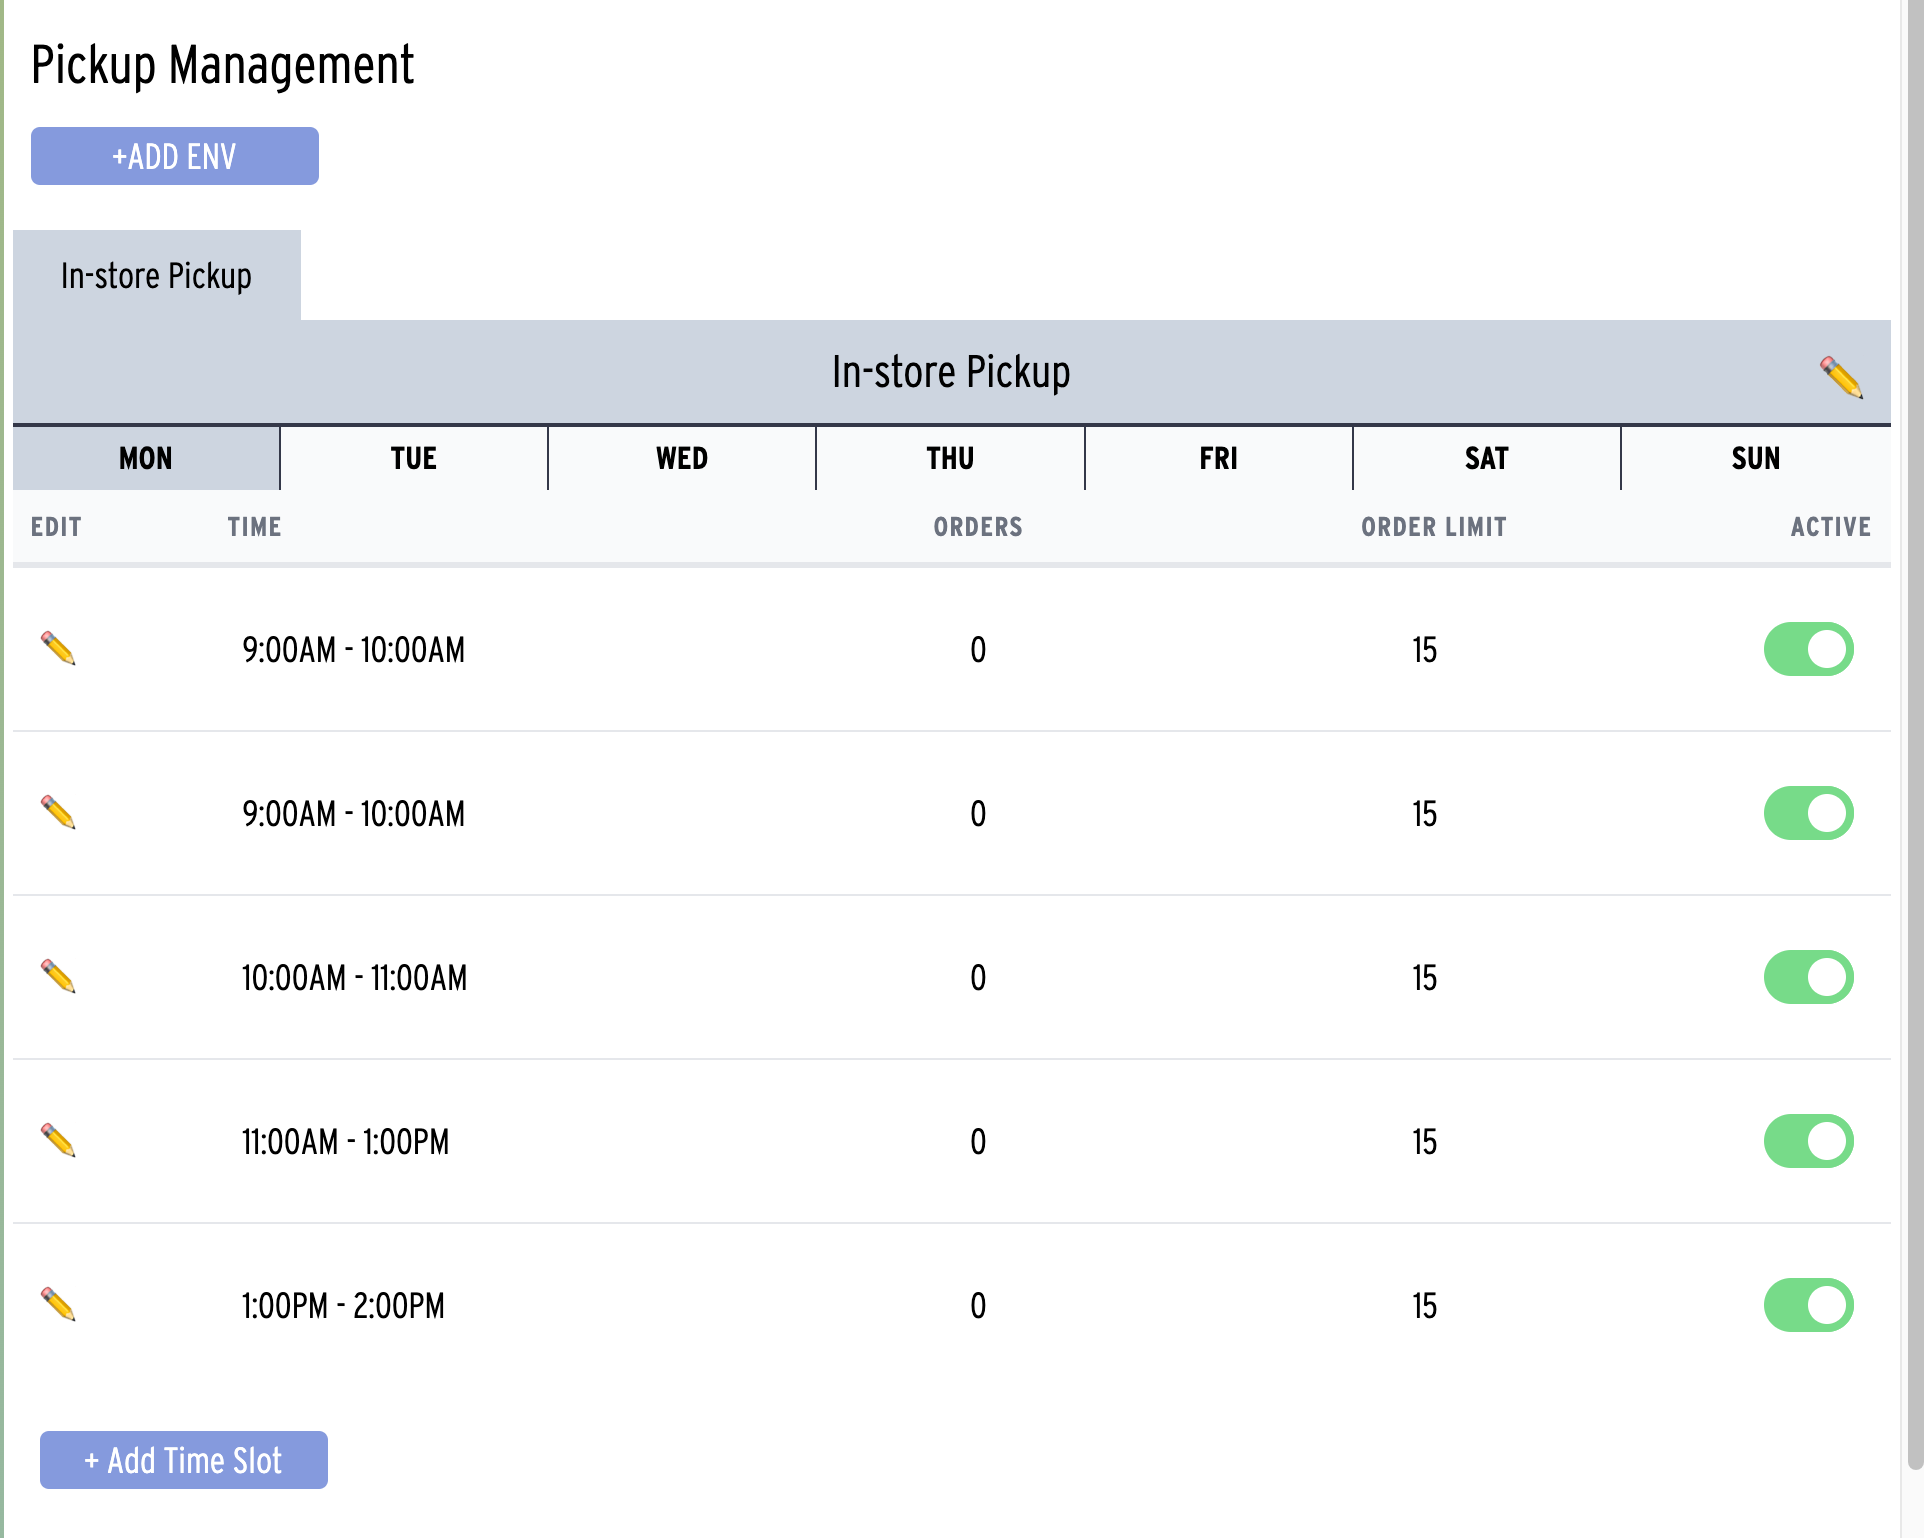Go to the FRI day tab
Viewport: 1924px width, 1538px height.
click(x=1218, y=458)
